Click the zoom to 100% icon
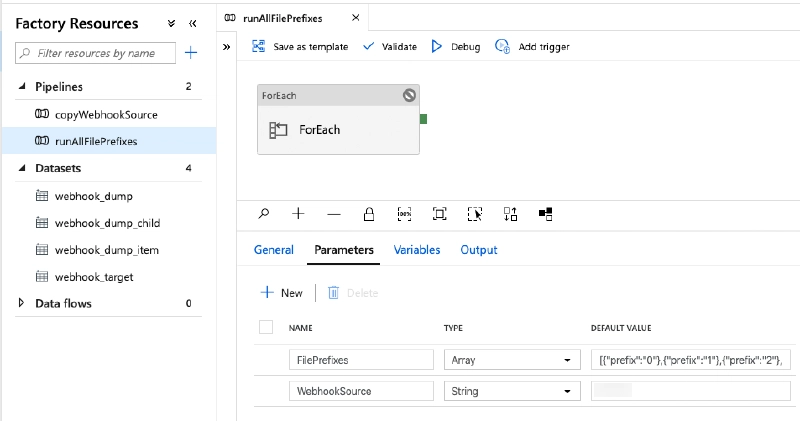The width and height of the screenshot is (800, 421). pos(404,214)
